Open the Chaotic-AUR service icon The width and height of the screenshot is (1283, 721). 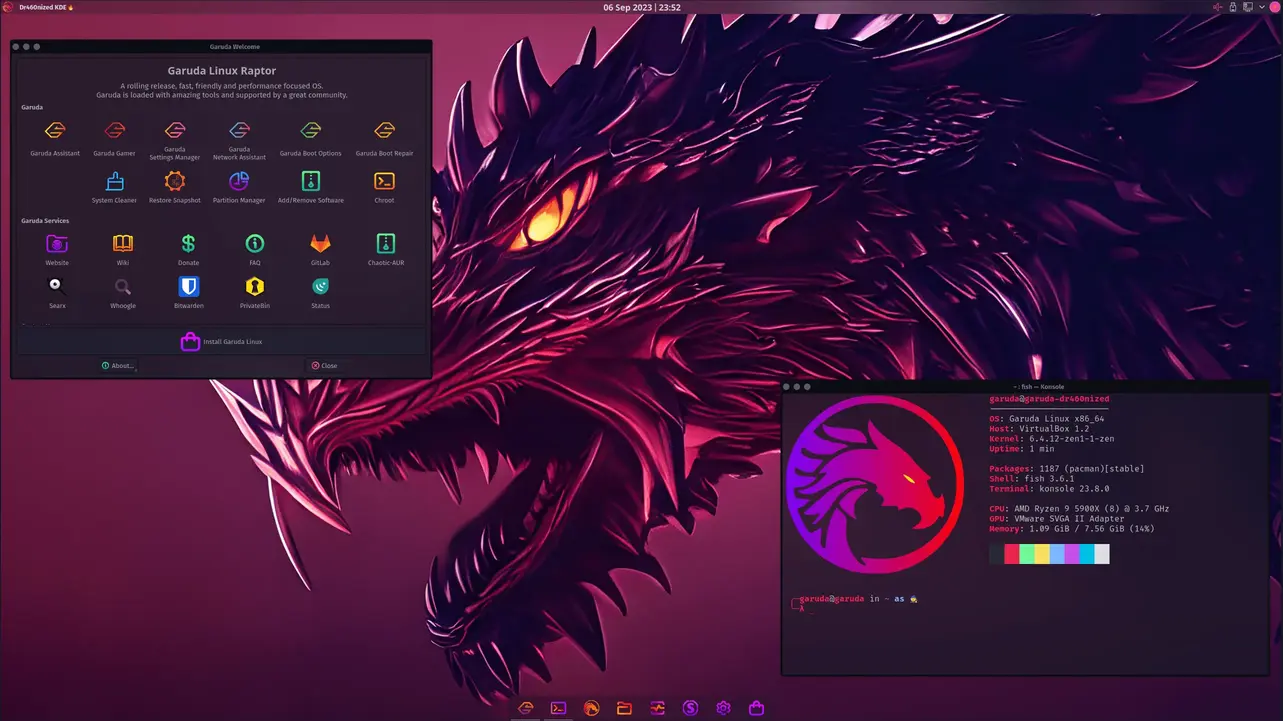[384, 244]
